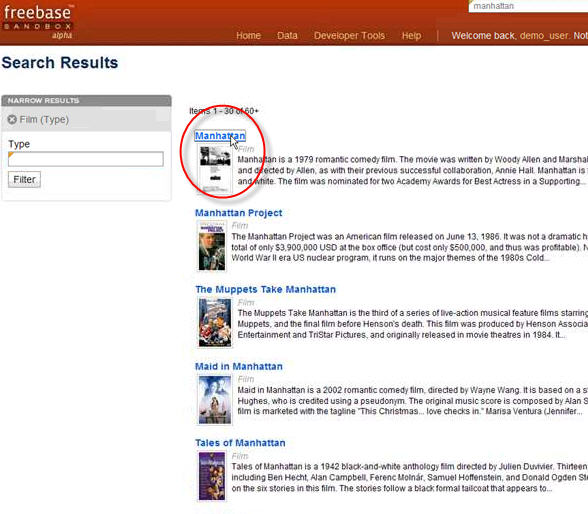Image resolution: width=588 pixels, height=514 pixels.
Task: Open the Help menu item
Action: coord(411,36)
